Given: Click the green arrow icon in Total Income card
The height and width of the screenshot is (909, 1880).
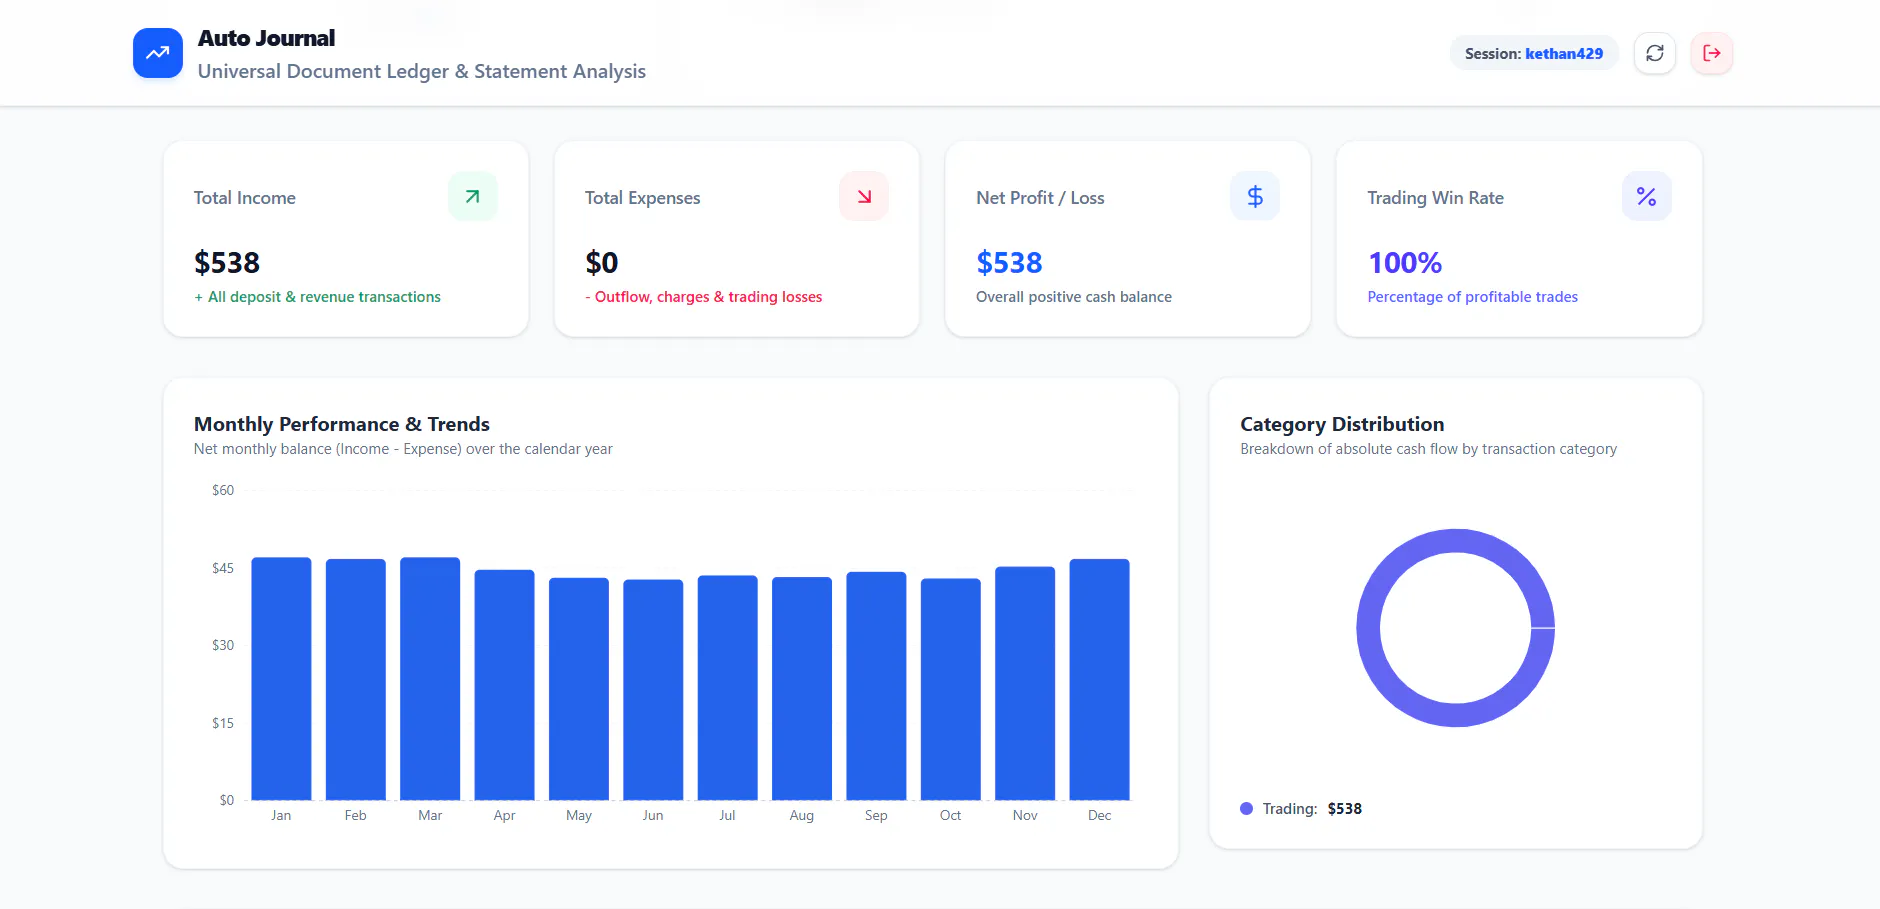Looking at the screenshot, I should 473,196.
